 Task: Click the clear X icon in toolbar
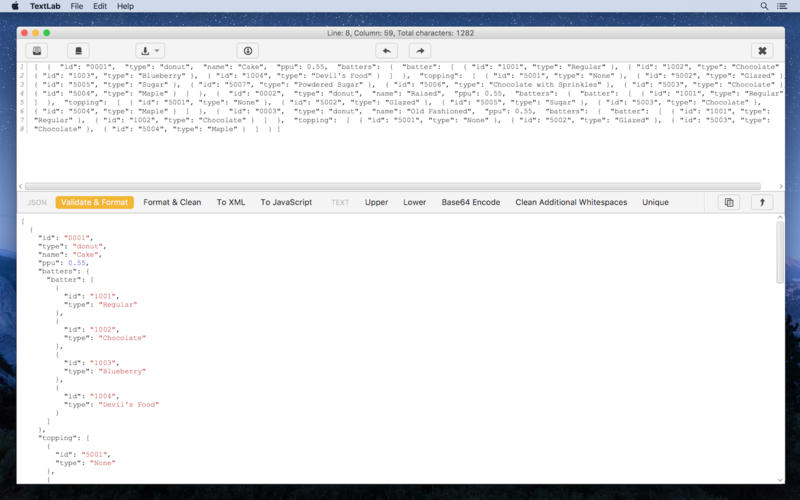(762, 51)
